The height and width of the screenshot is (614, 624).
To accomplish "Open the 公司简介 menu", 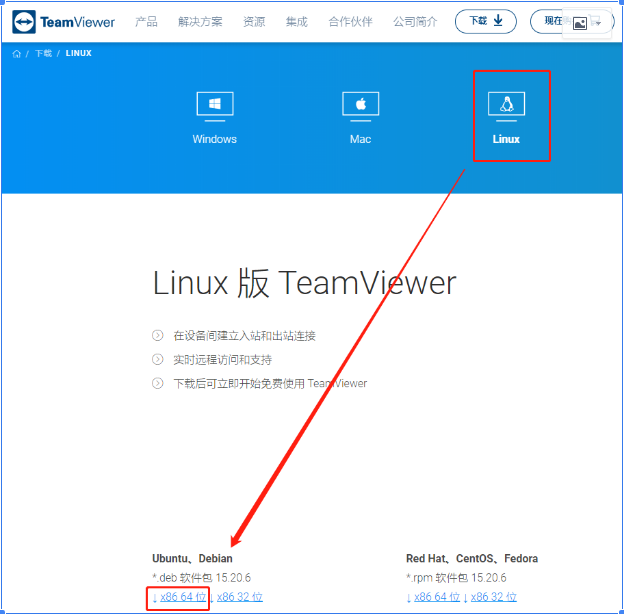I will (x=415, y=21).
